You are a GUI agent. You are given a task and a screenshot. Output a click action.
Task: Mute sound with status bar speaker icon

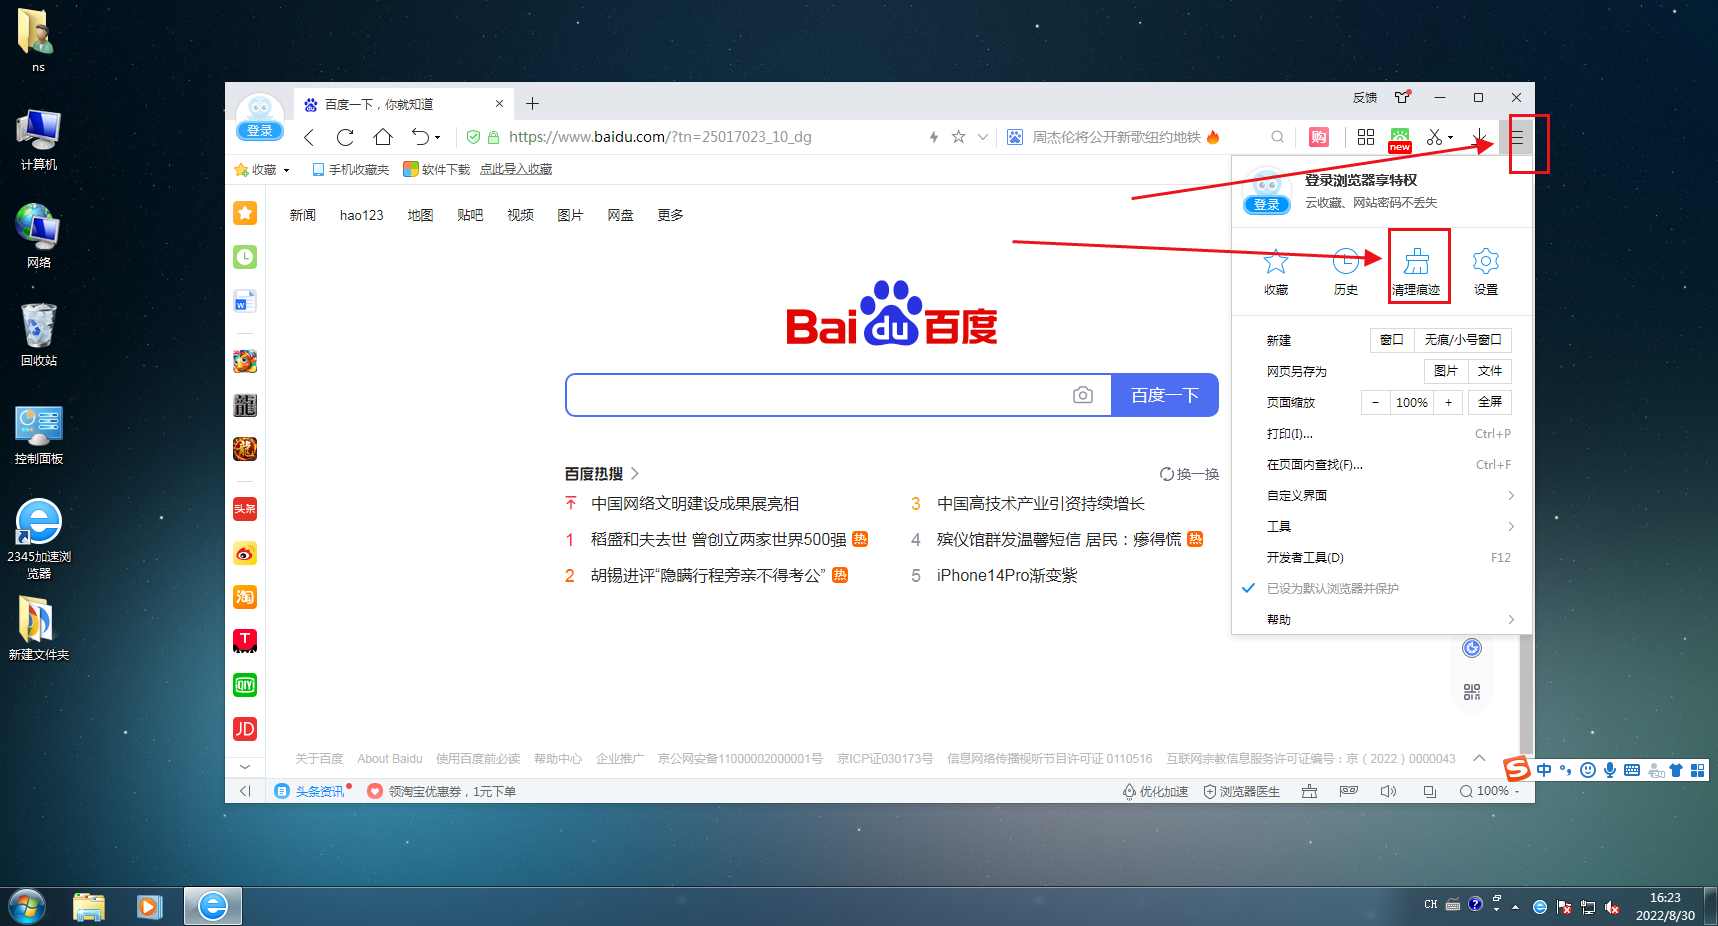1388,791
